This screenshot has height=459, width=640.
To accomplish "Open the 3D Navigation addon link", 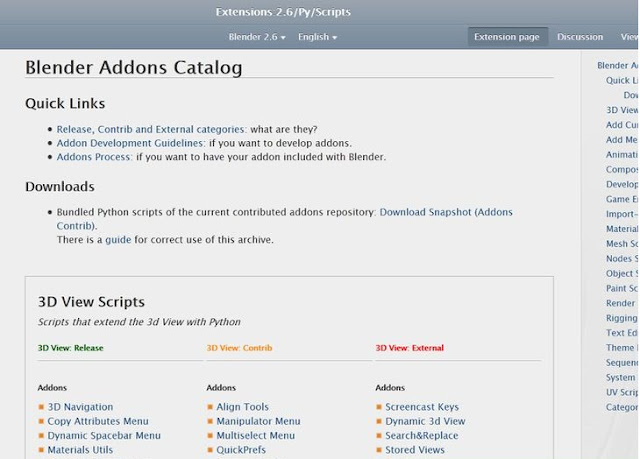I will point(80,407).
